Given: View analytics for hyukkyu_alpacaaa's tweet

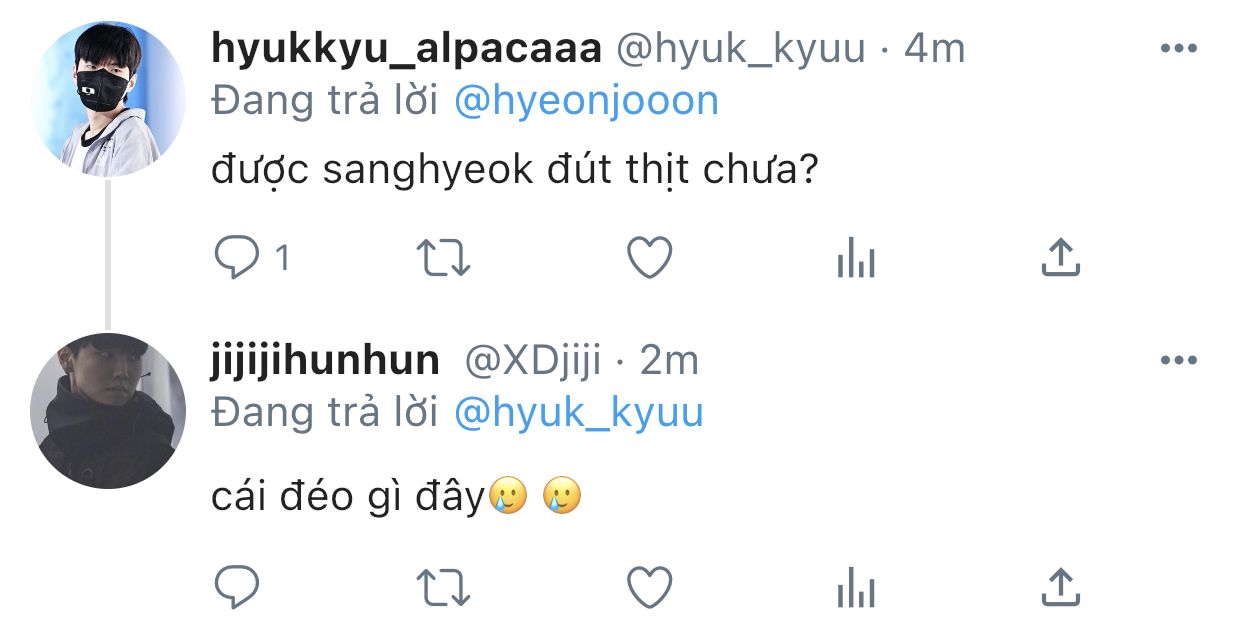Looking at the screenshot, I should tap(855, 260).
